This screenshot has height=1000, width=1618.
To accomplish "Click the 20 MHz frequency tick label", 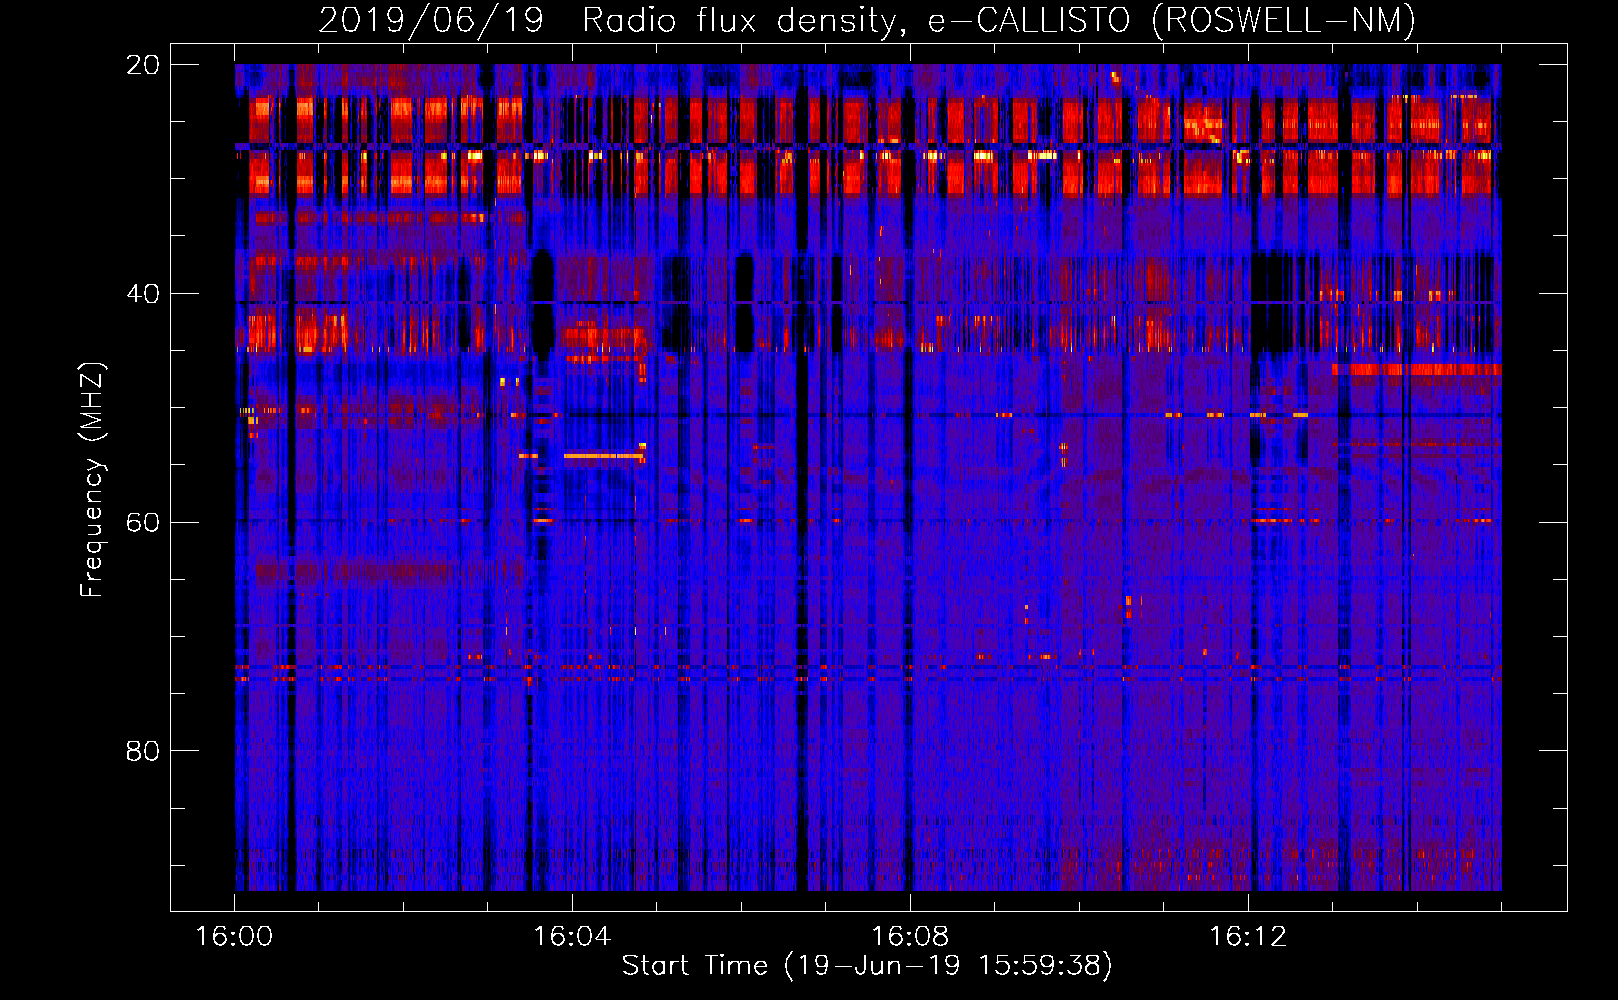I will pos(143,65).
